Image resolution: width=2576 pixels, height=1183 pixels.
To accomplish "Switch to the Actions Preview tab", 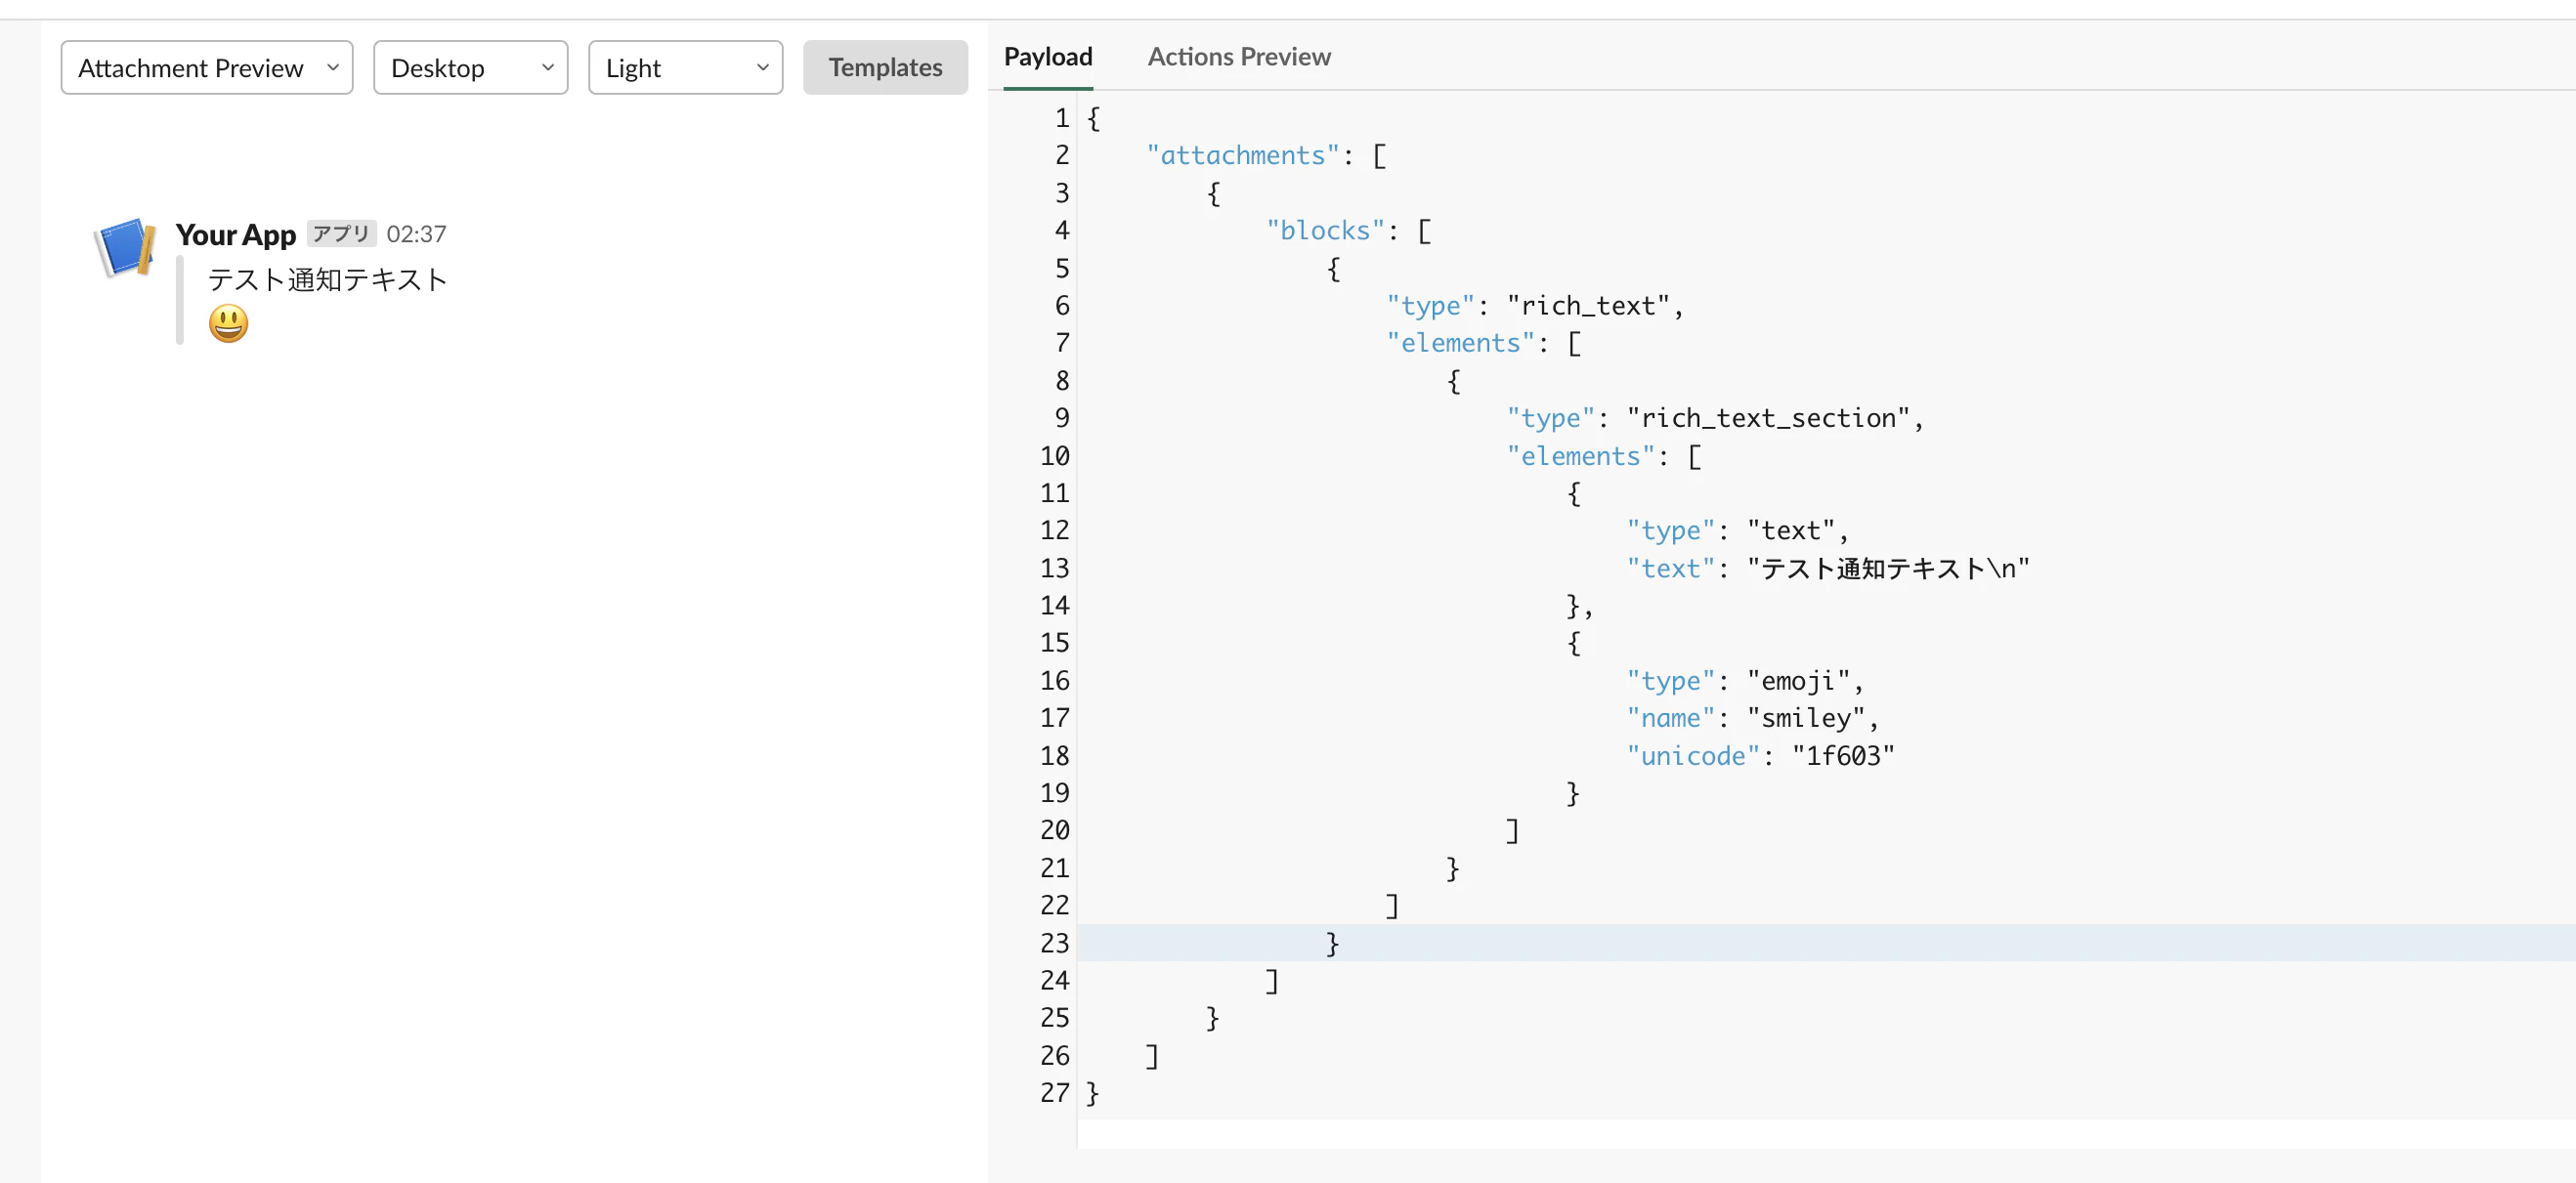I will coord(1238,57).
